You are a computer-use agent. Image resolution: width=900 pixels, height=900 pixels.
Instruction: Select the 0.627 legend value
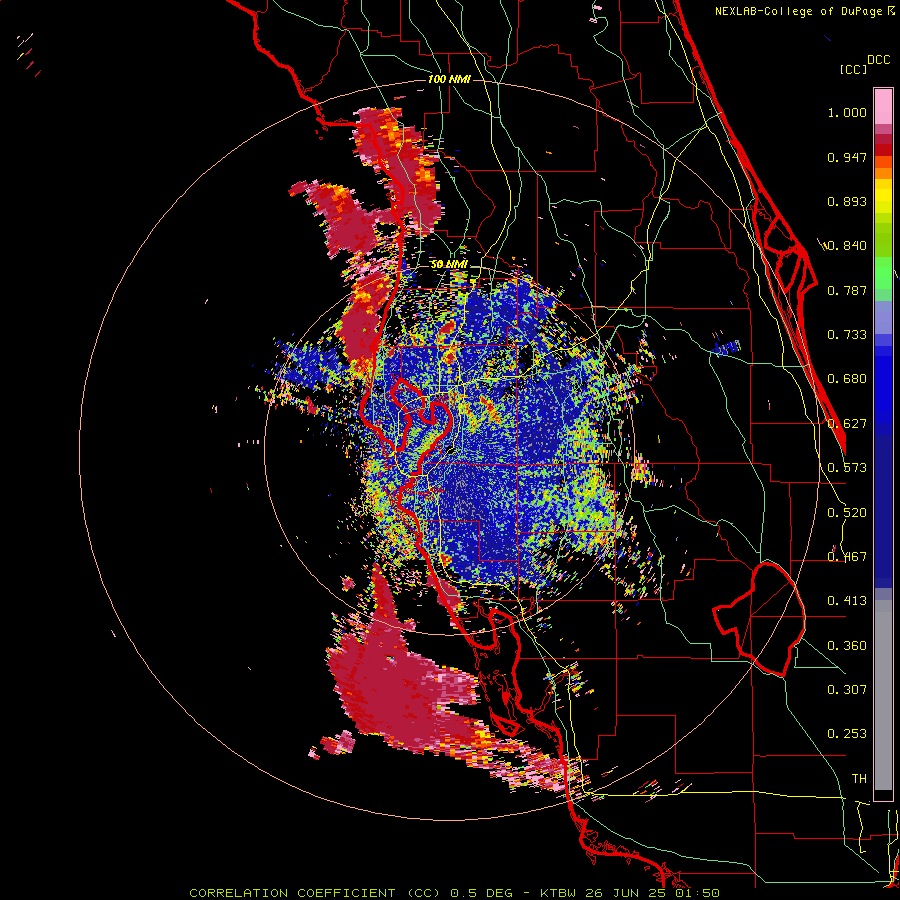[x=847, y=424]
